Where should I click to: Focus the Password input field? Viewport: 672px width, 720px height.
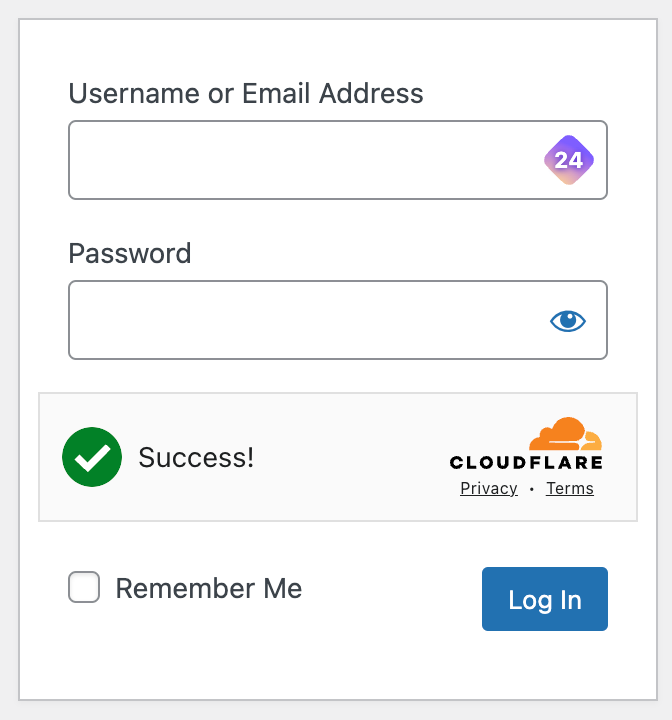(x=338, y=320)
